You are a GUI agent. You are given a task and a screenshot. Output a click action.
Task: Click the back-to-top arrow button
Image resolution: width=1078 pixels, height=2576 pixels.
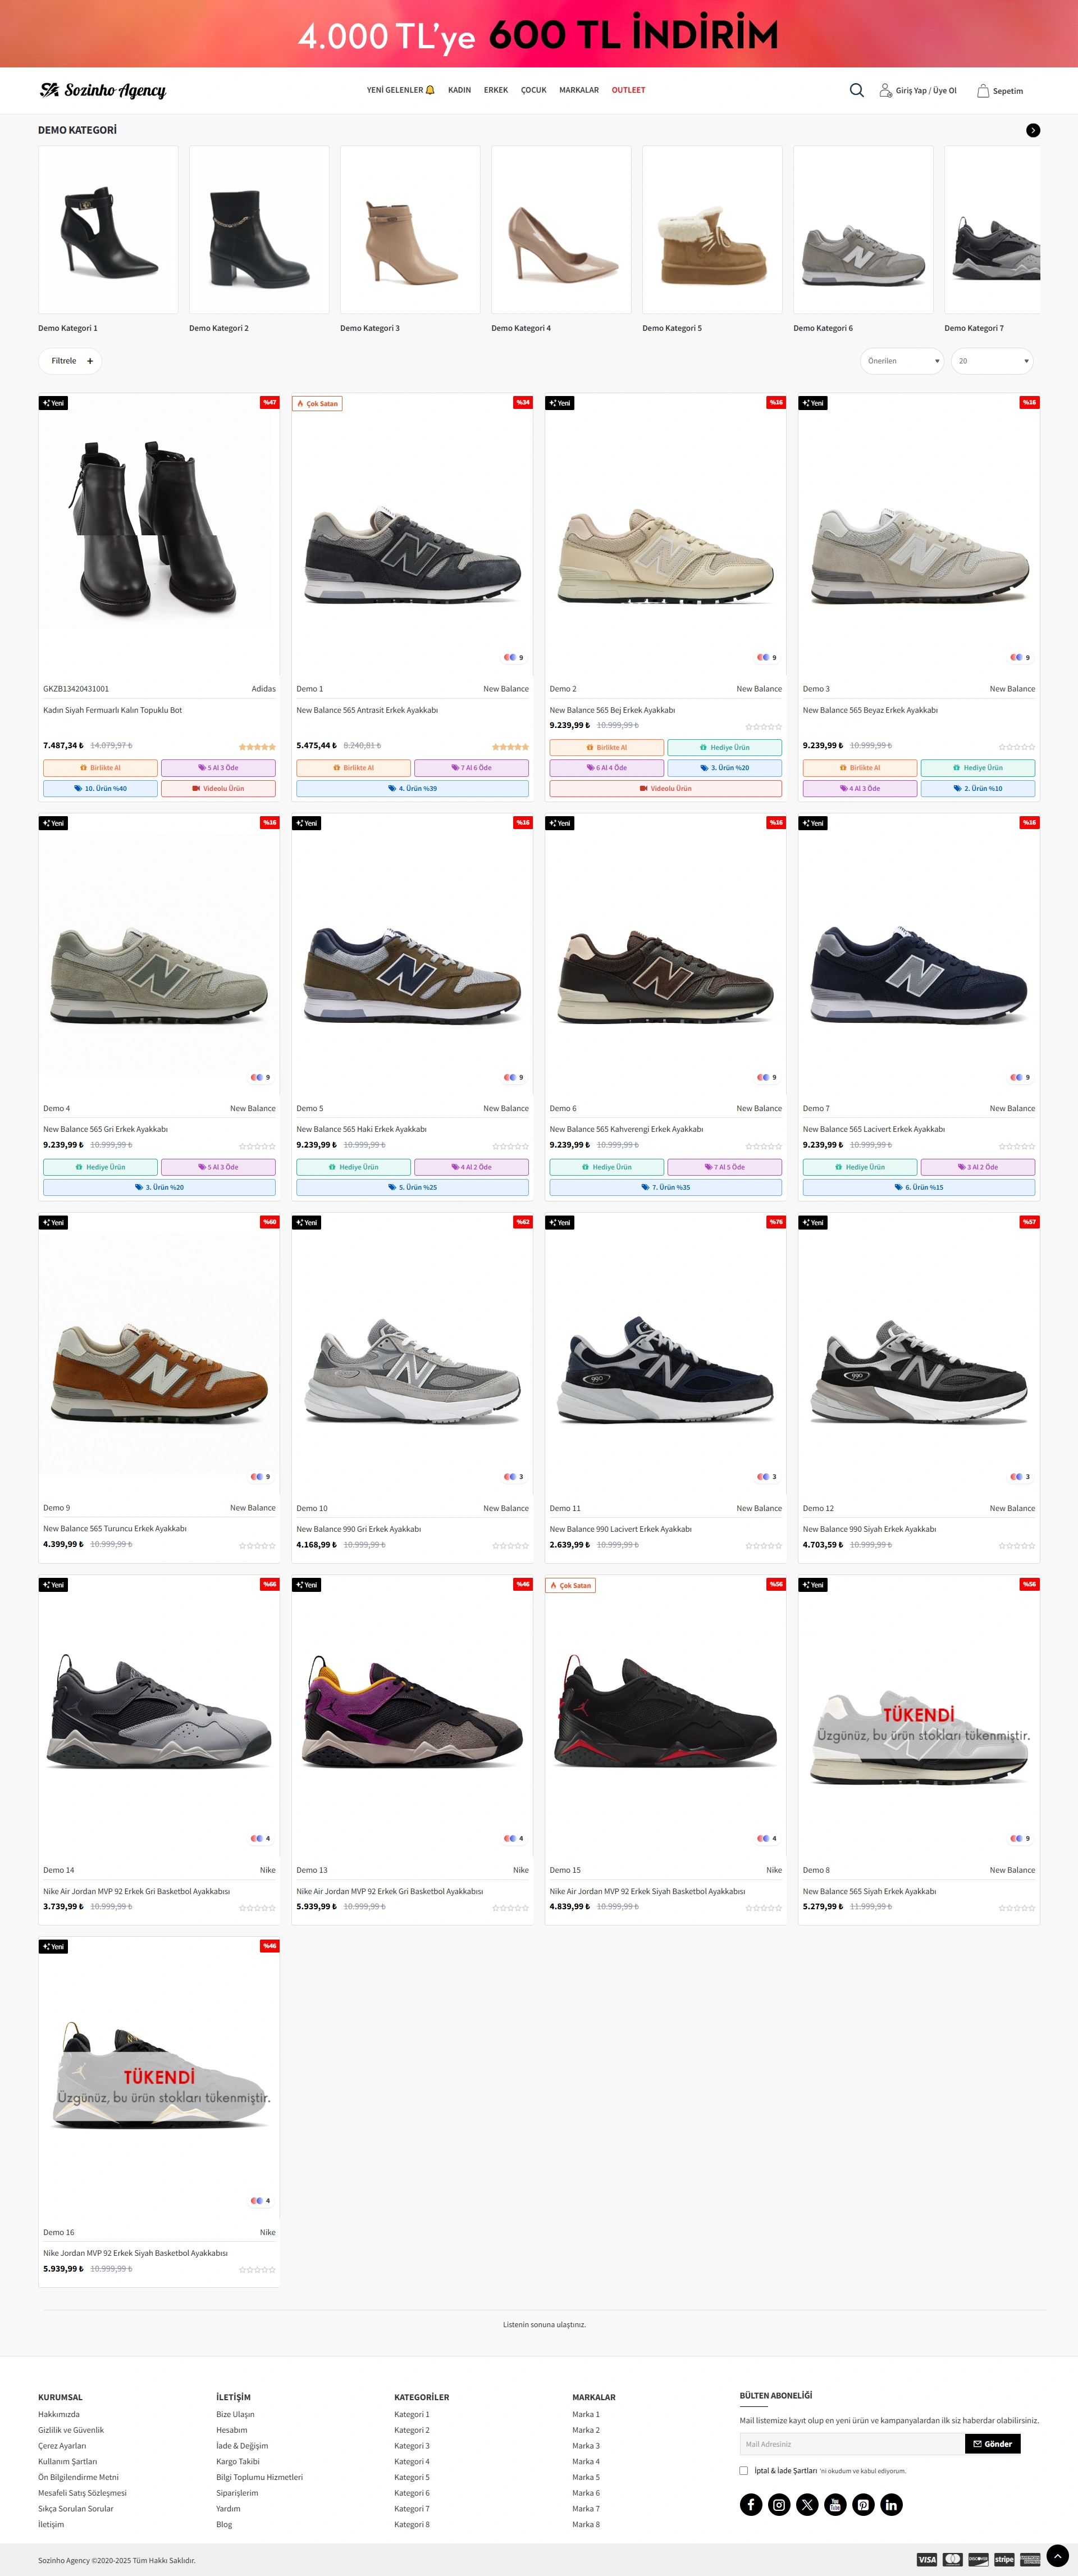(x=1057, y=2555)
